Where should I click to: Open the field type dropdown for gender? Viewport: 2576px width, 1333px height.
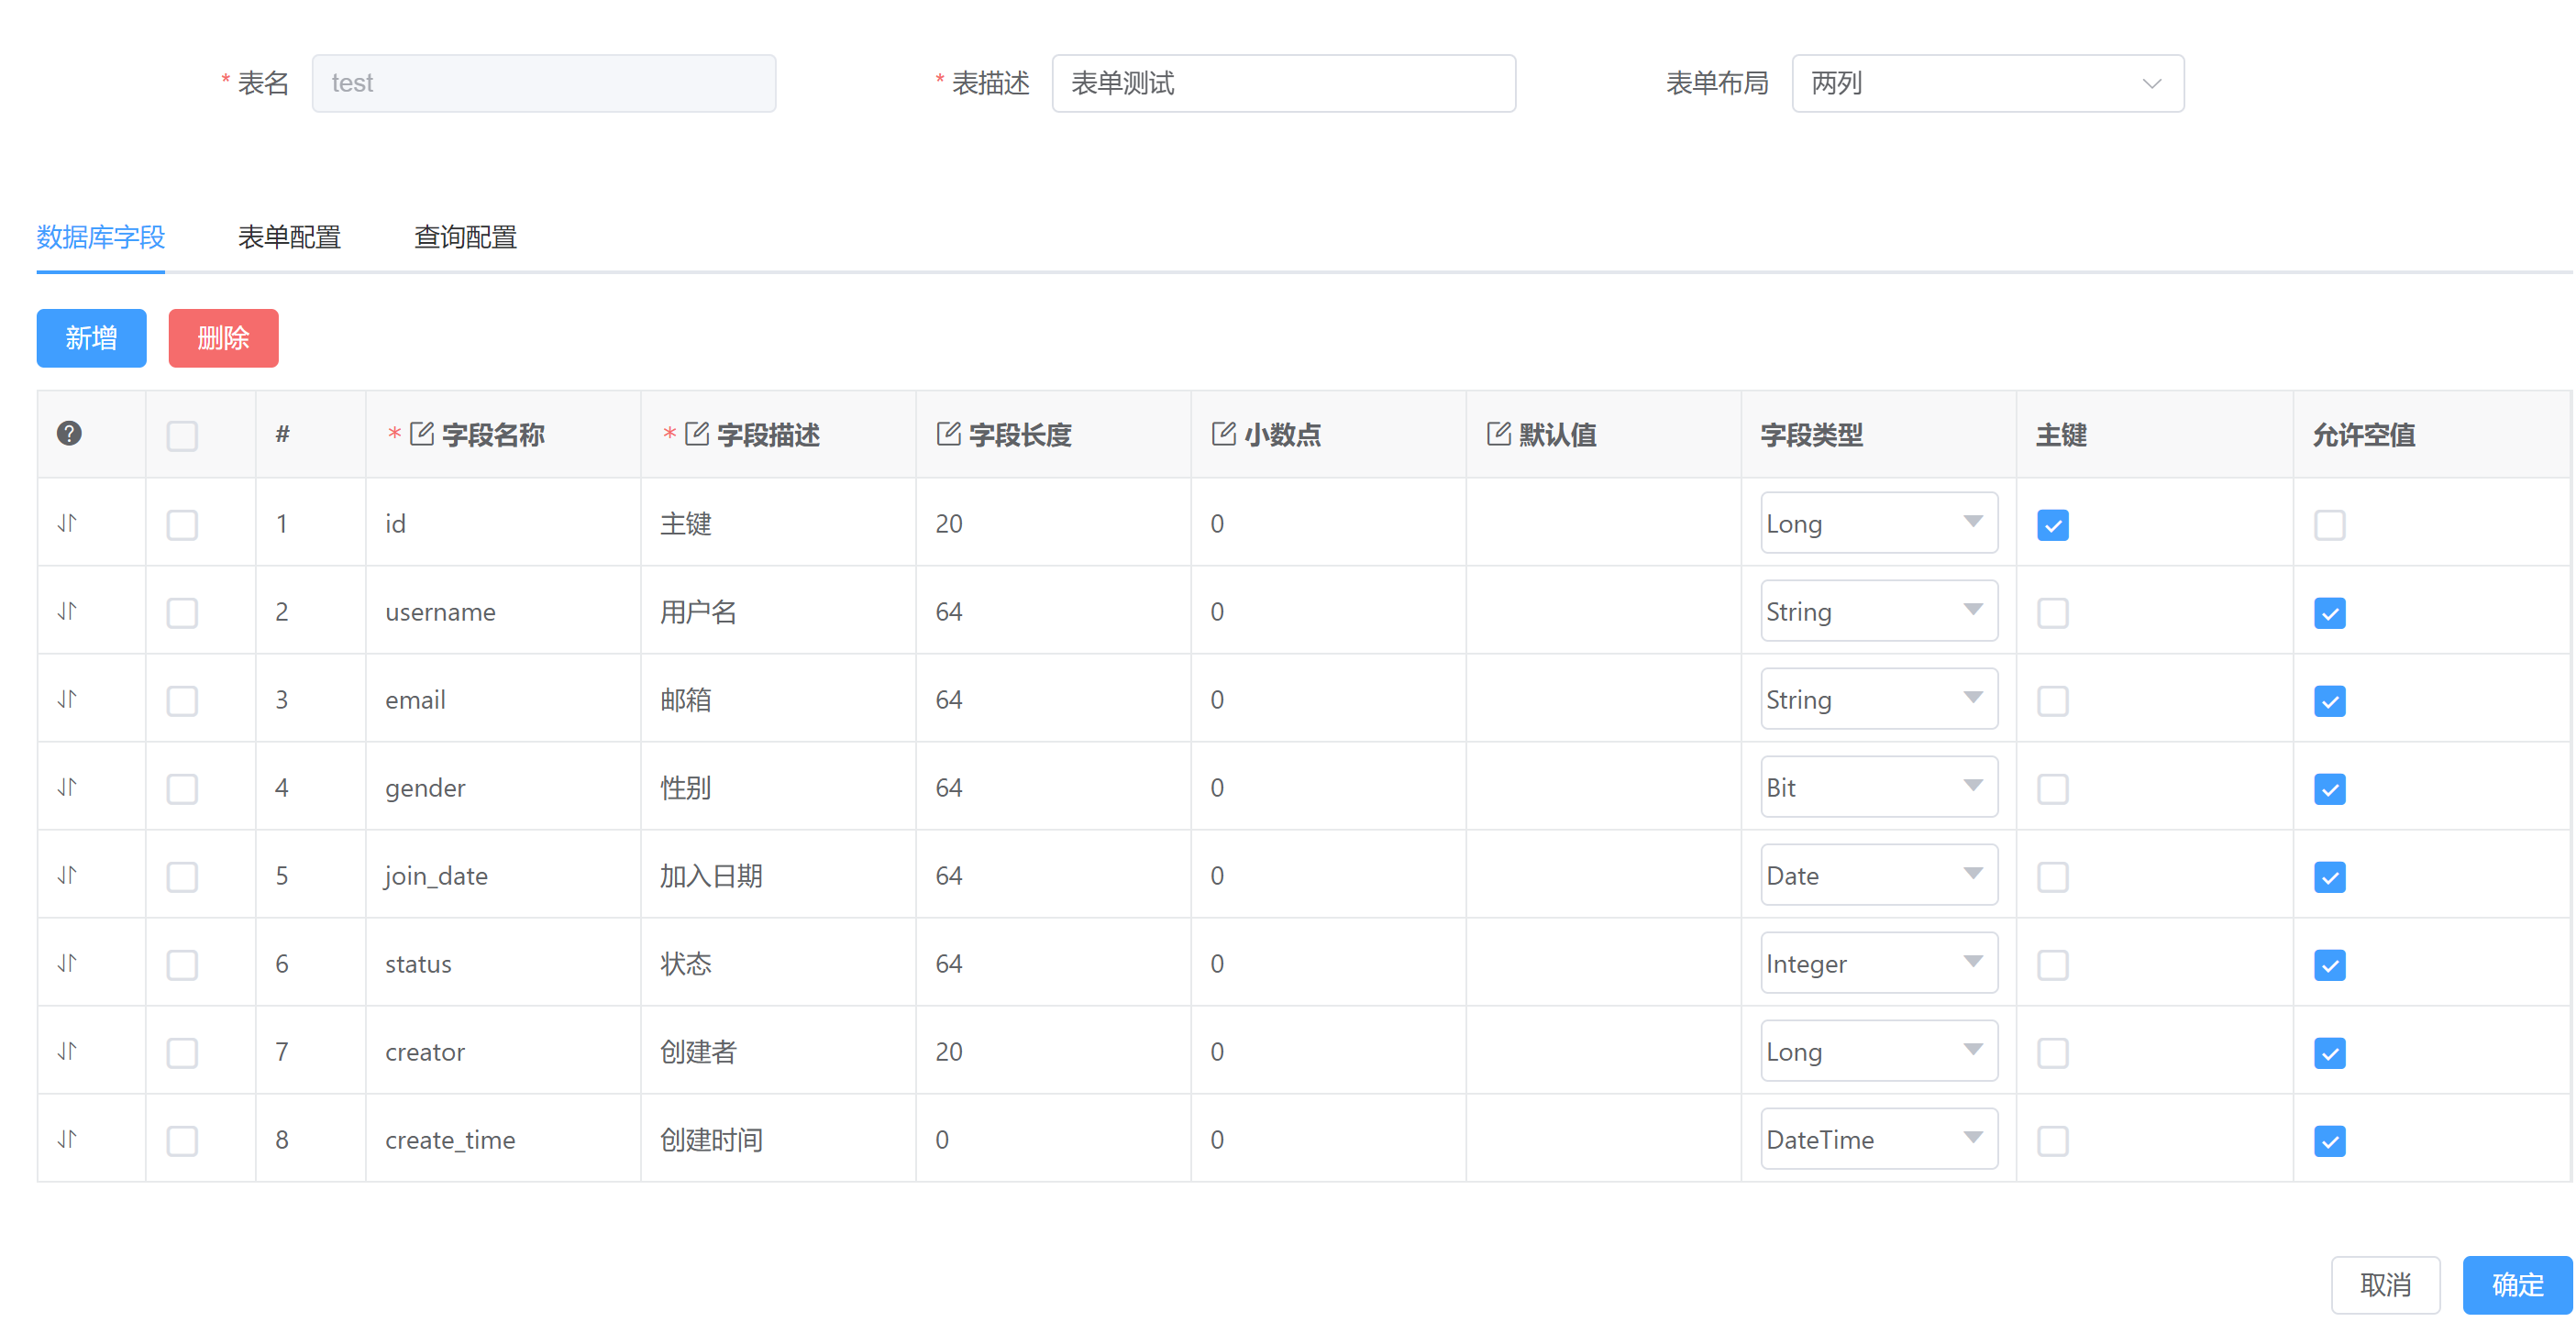(1878, 787)
